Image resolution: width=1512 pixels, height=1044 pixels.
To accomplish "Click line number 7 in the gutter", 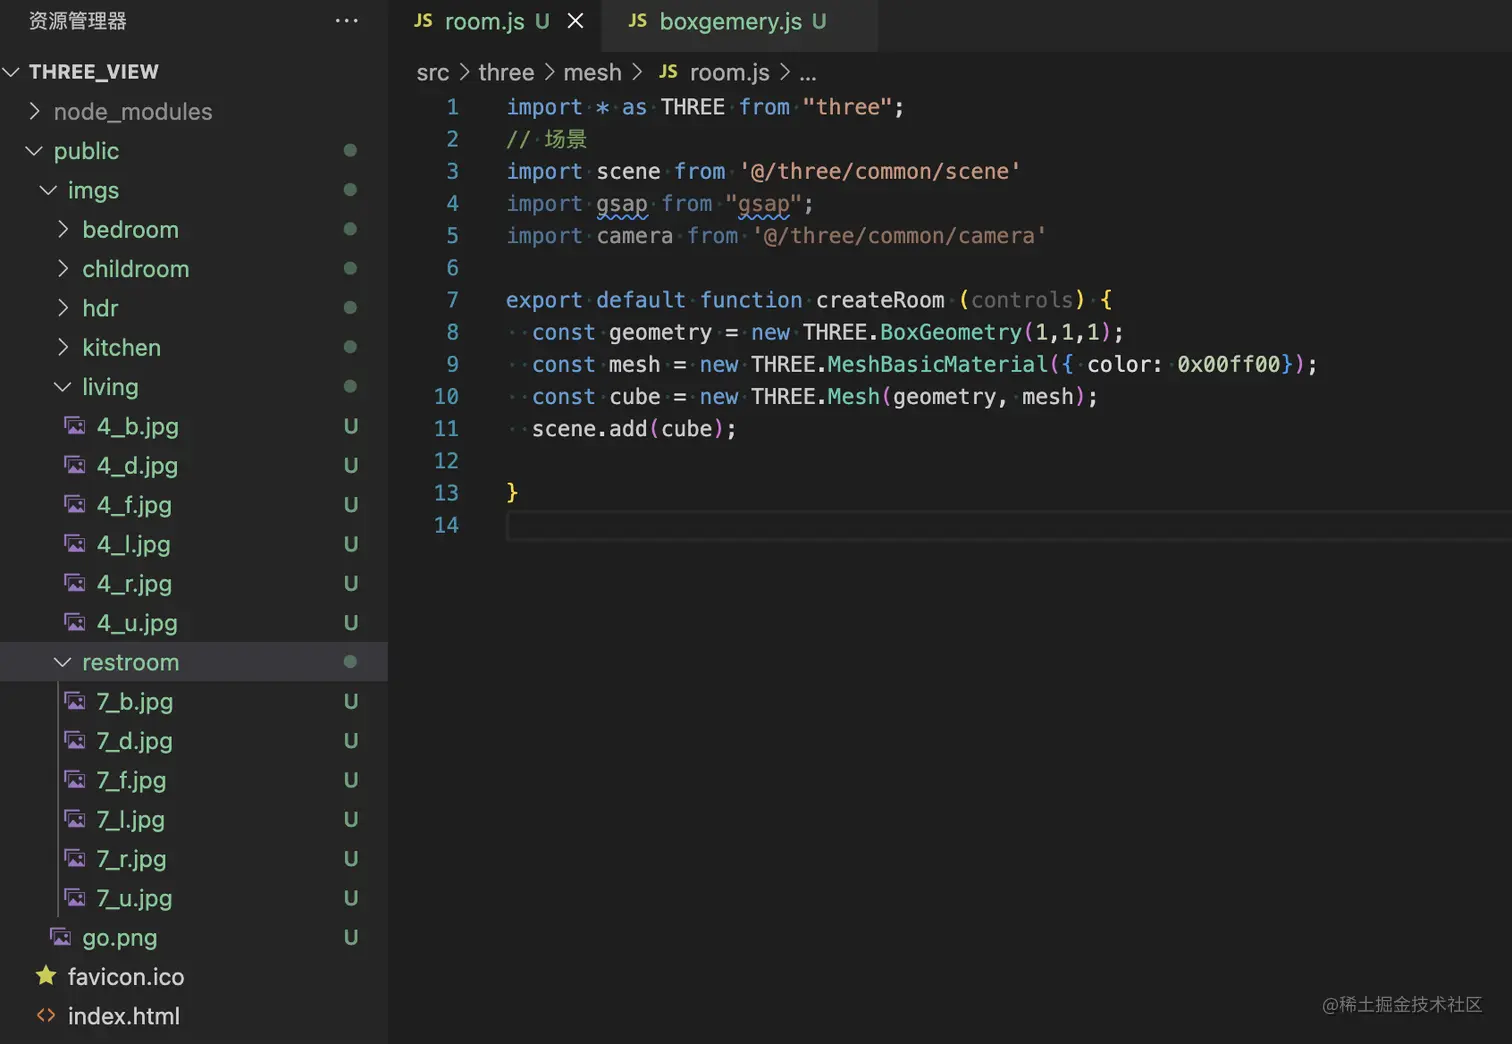I will pos(452,300).
